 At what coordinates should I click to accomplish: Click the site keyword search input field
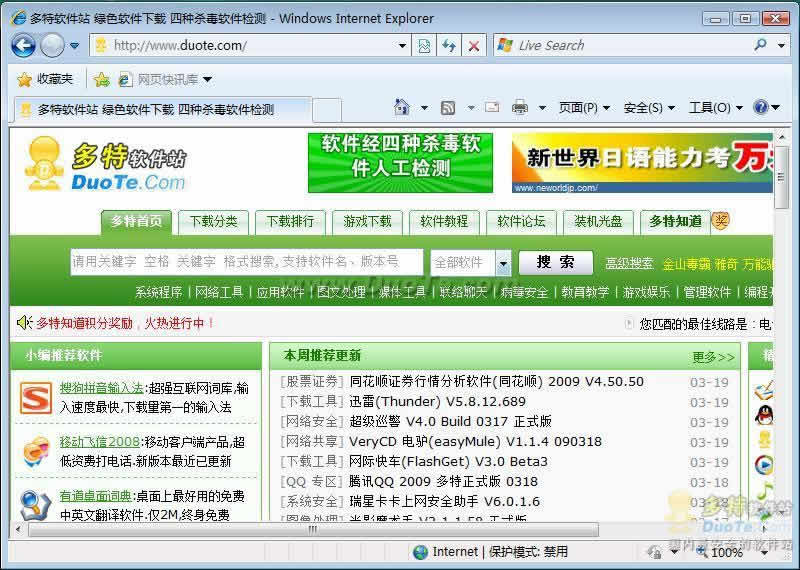tap(247, 262)
